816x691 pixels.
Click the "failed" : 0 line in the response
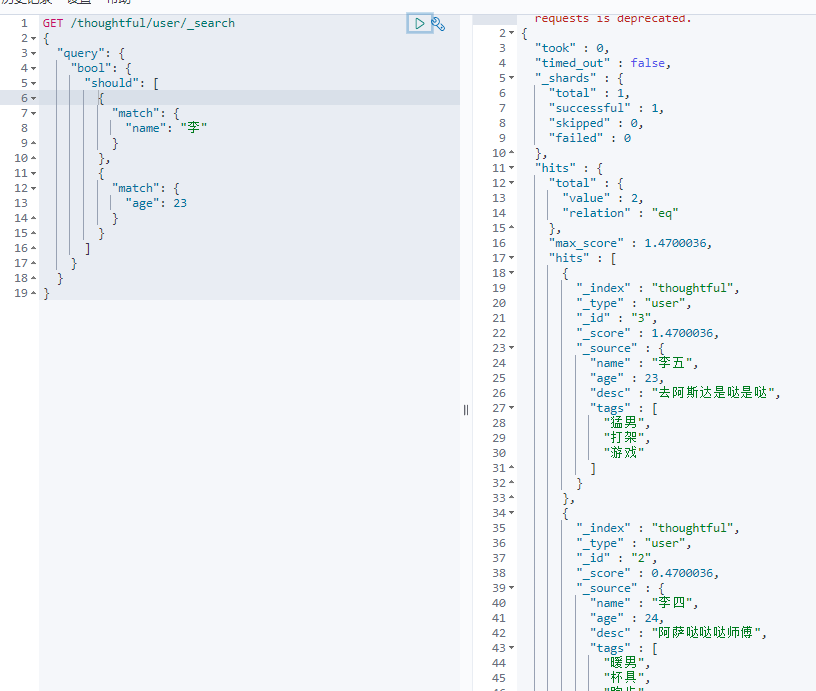pos(590,138)
